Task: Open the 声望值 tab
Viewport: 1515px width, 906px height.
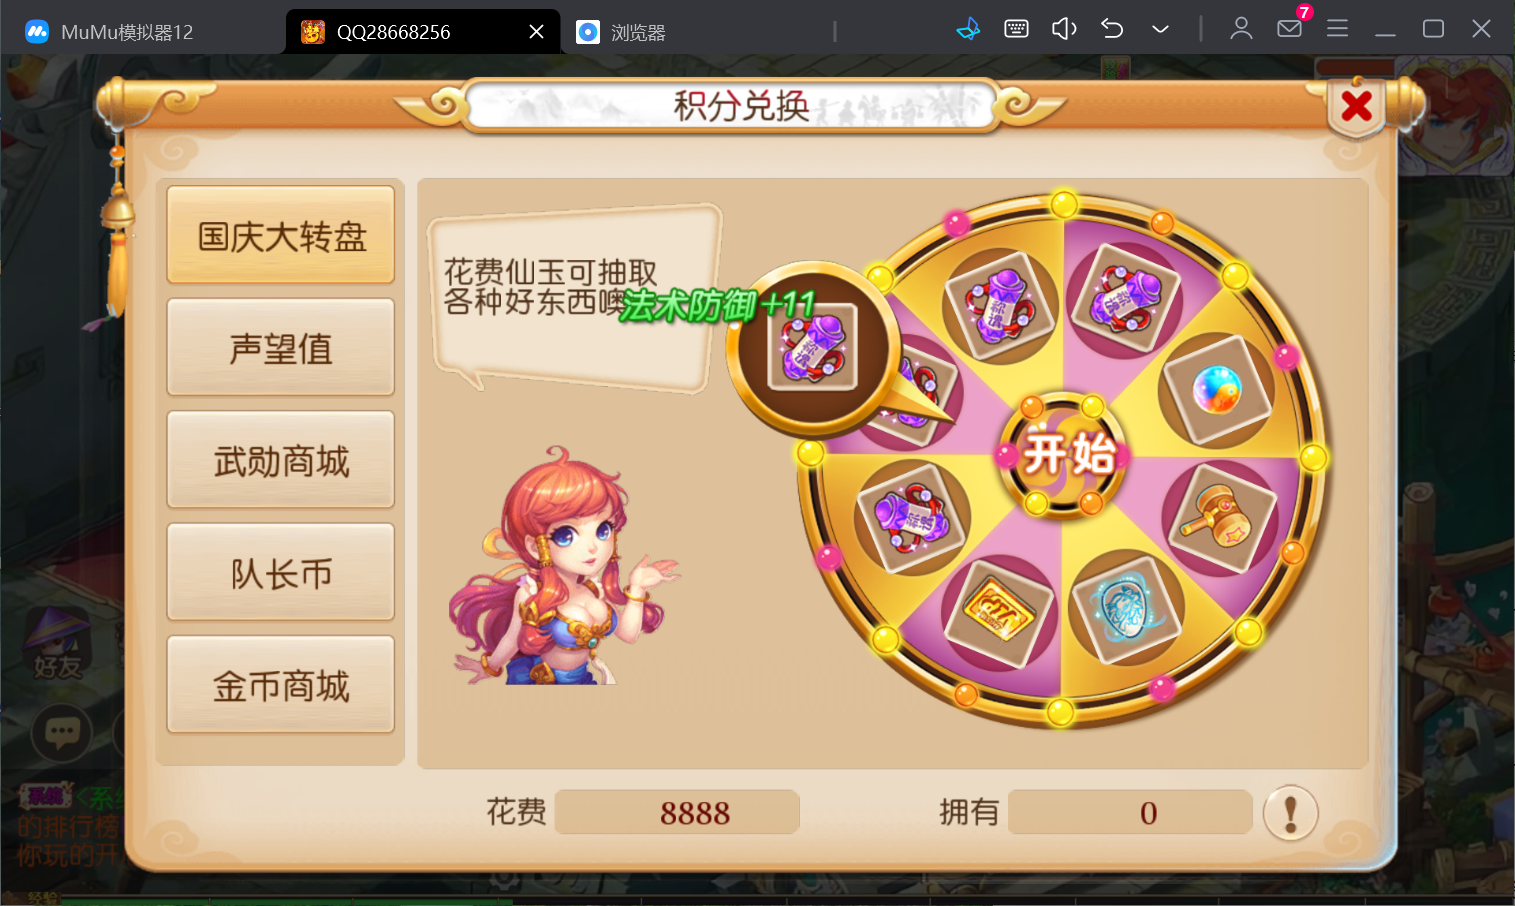Action: click(281, 347)
